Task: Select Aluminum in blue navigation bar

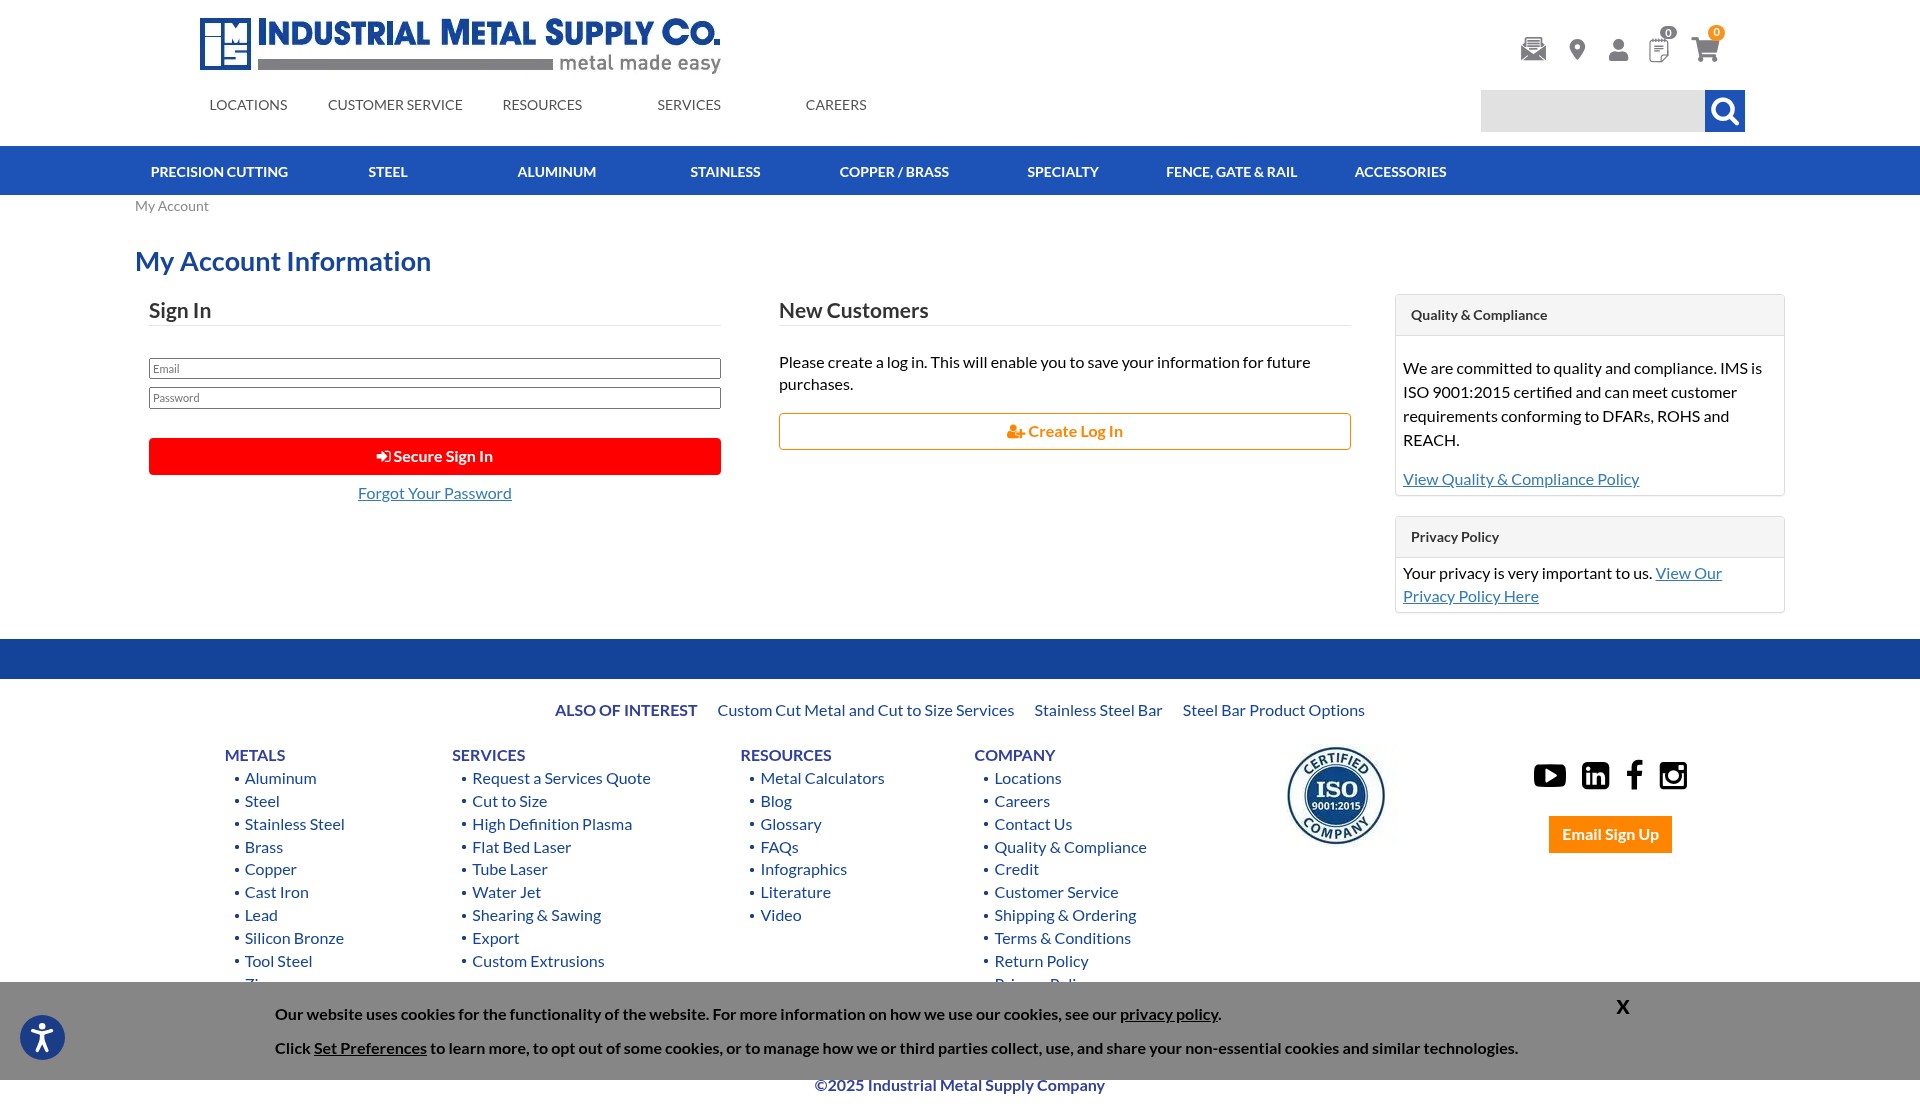Action: pyautogui.click(x=557, y=172)
